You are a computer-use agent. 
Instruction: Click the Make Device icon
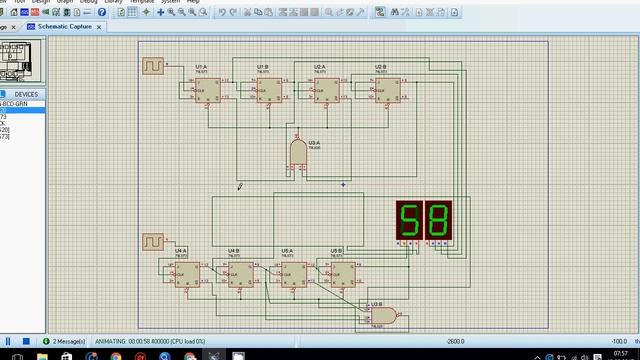coord(340,12)
